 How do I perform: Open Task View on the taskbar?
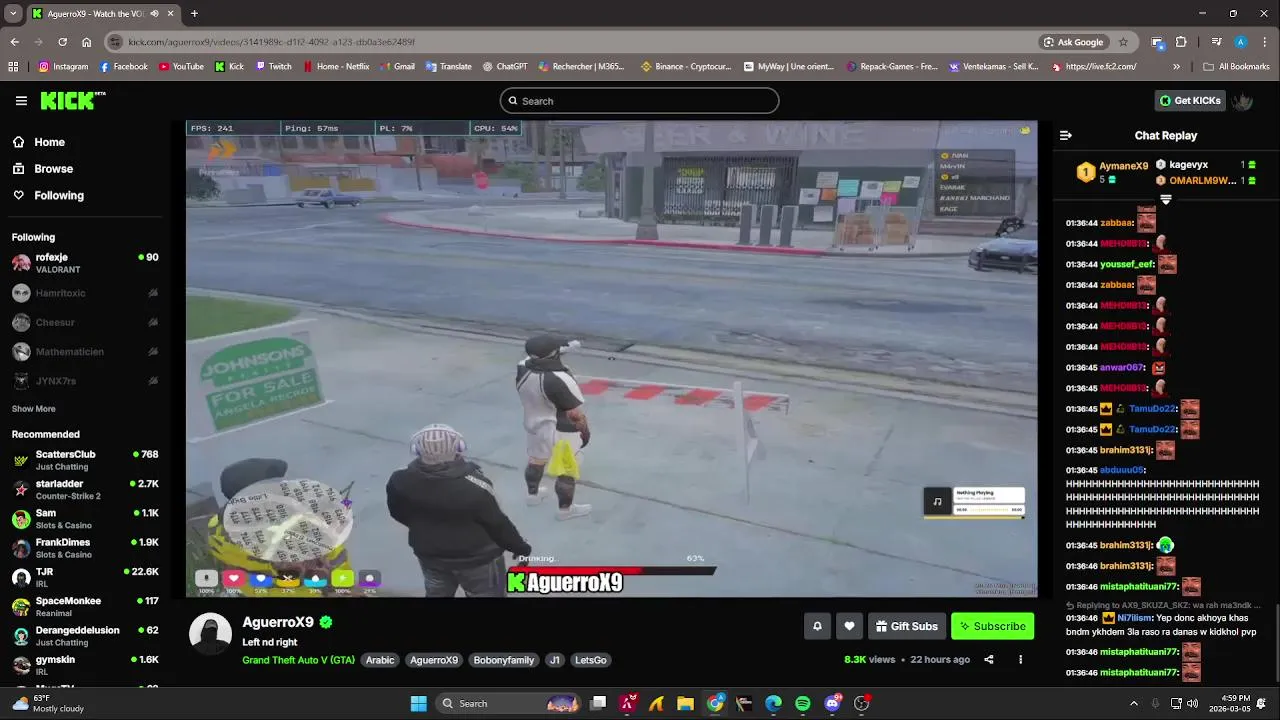click(x=598, y=703)
